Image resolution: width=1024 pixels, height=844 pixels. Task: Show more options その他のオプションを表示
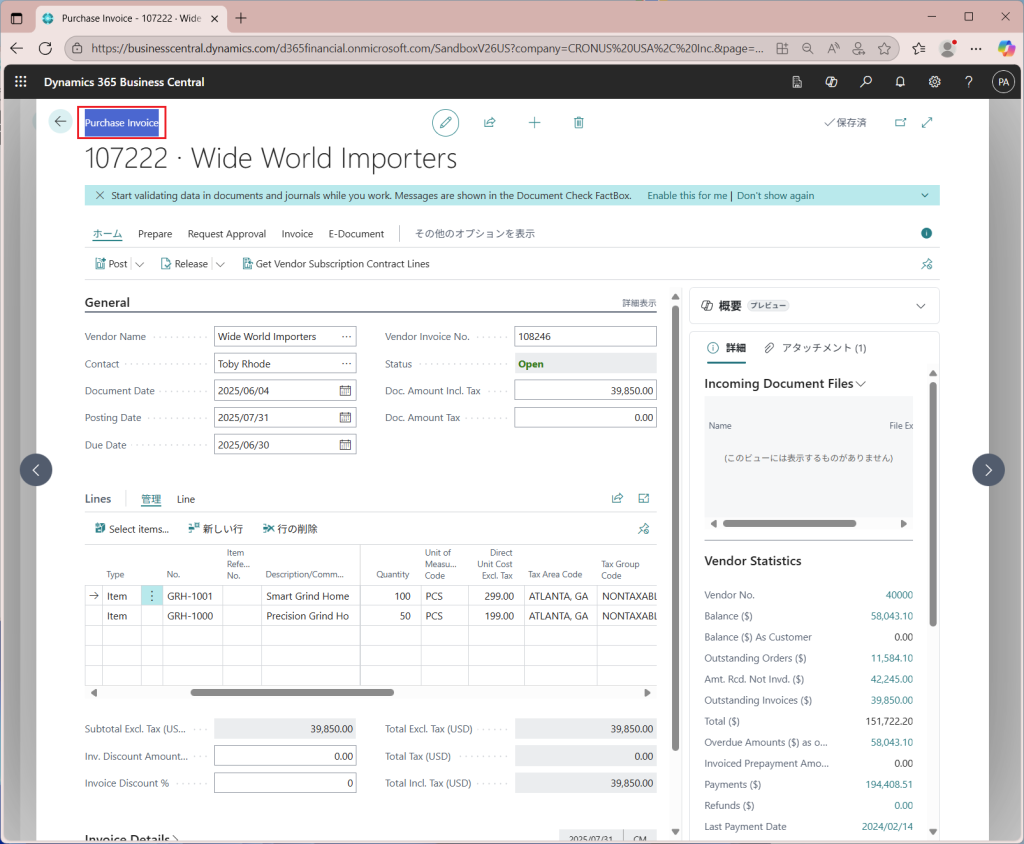coord(475,234)
